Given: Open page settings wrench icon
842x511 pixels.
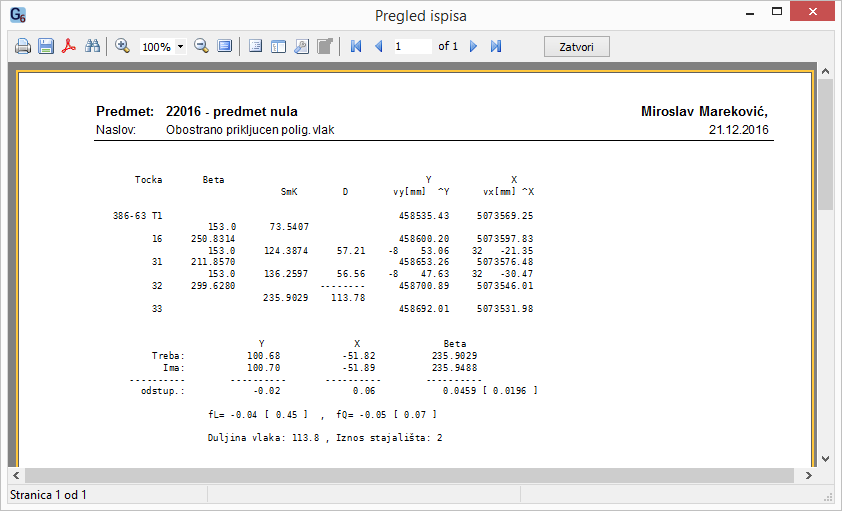Looking at the screenshot, I should pyautogui.click(x=301, y=47).
